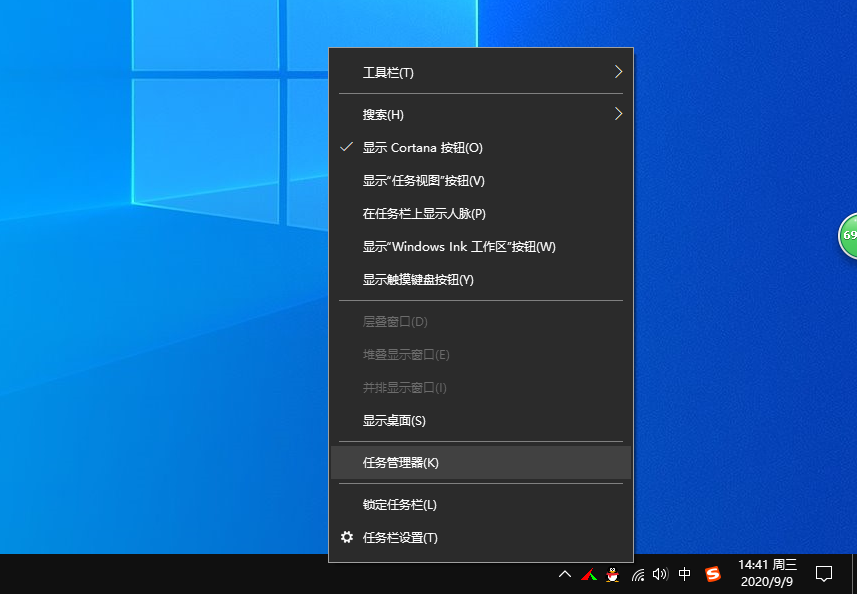Click the gear icon beside 任务栏设置
Viewport: 857px width, 594px height.
pos(347,537)
